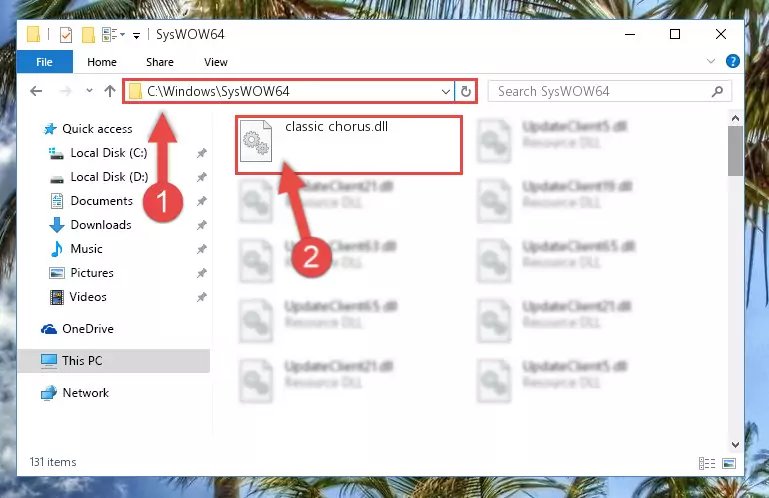The image size is (769, 498).
Task: Click pin icon beside Videos
Action: pyautogui.click(x=202, y=298)
